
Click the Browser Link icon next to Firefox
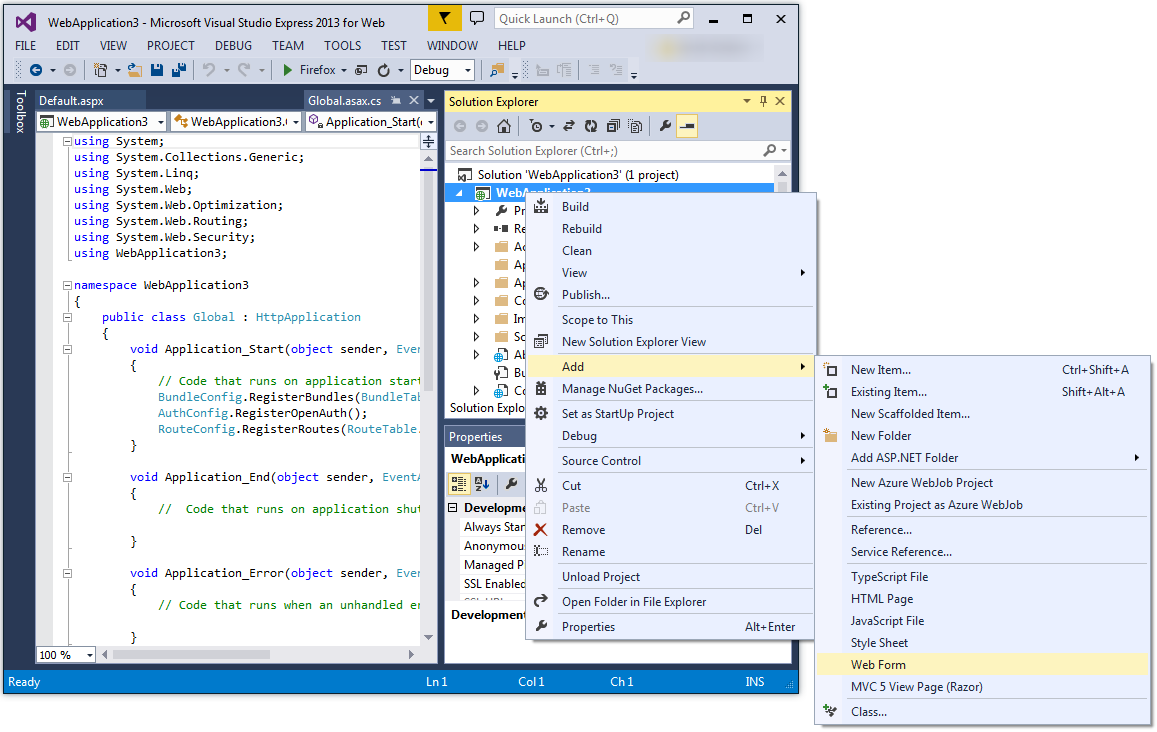361,70
